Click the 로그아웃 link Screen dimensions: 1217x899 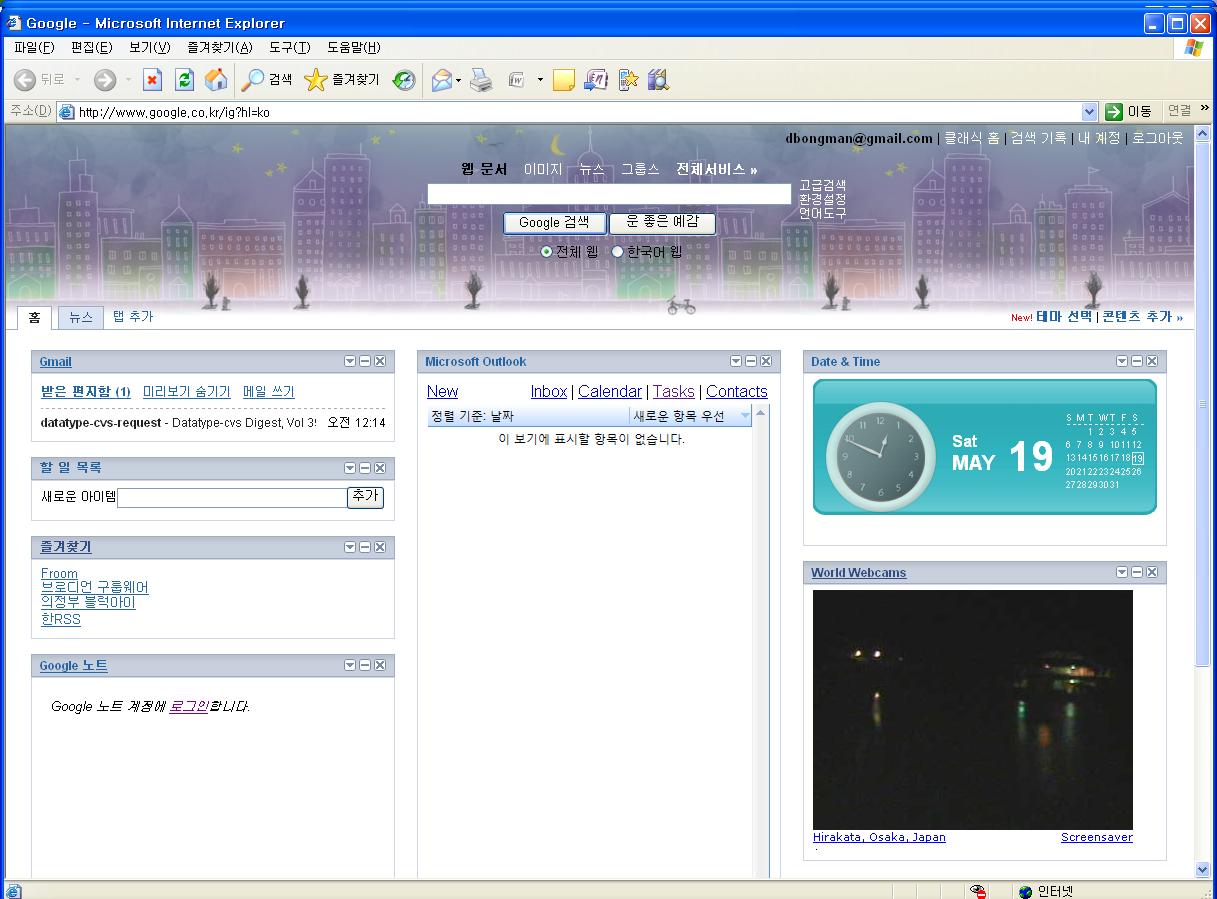(x=1158, y=138)
